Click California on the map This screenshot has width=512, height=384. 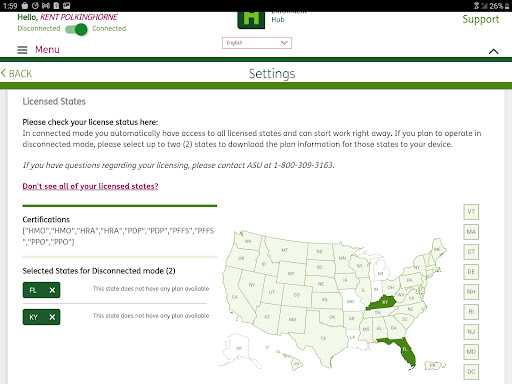[235, 297]
